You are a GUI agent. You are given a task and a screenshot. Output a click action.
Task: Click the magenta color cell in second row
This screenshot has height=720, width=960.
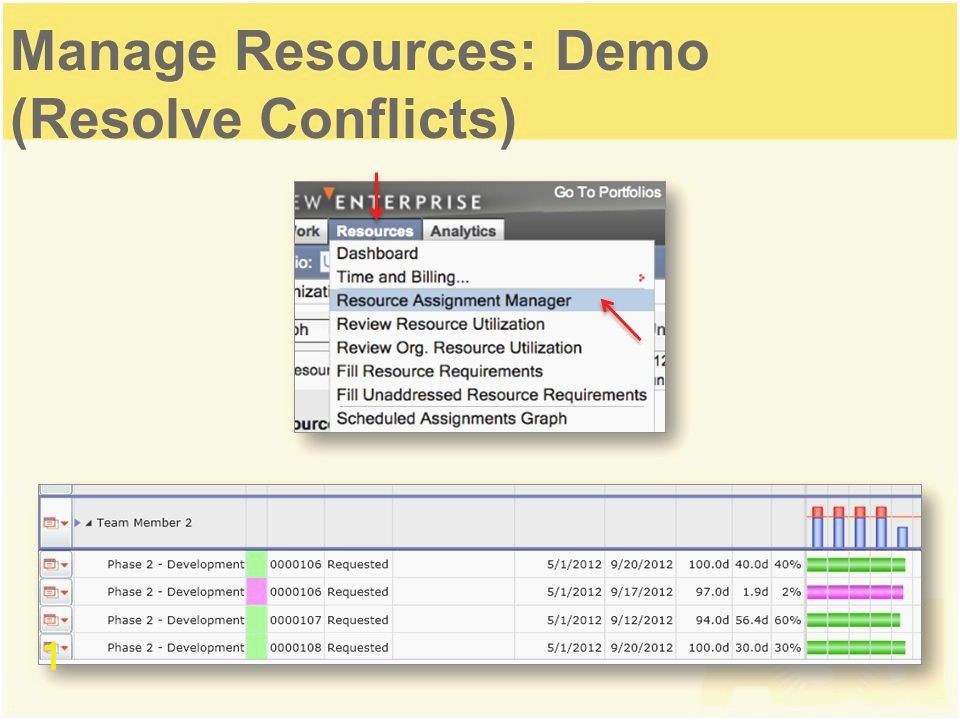click(256, 592)
